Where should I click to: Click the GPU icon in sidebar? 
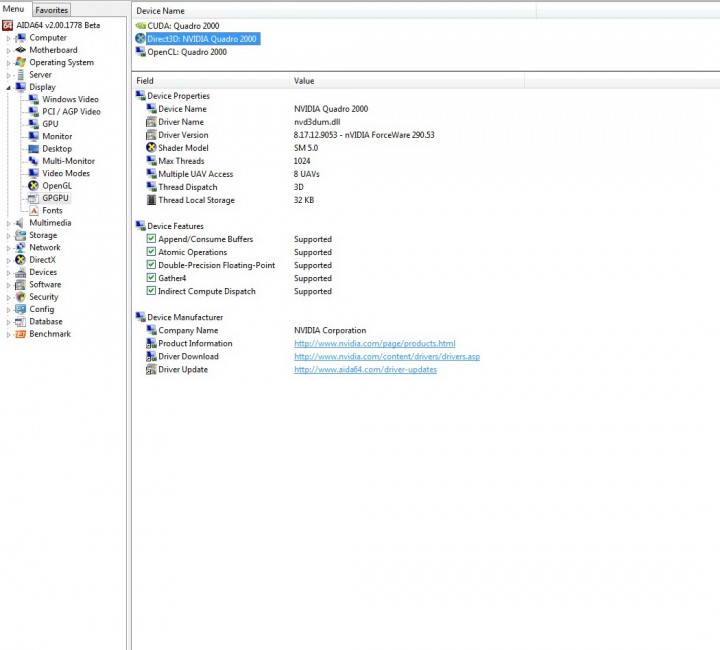pyautogui.click(x=34, y=124)
